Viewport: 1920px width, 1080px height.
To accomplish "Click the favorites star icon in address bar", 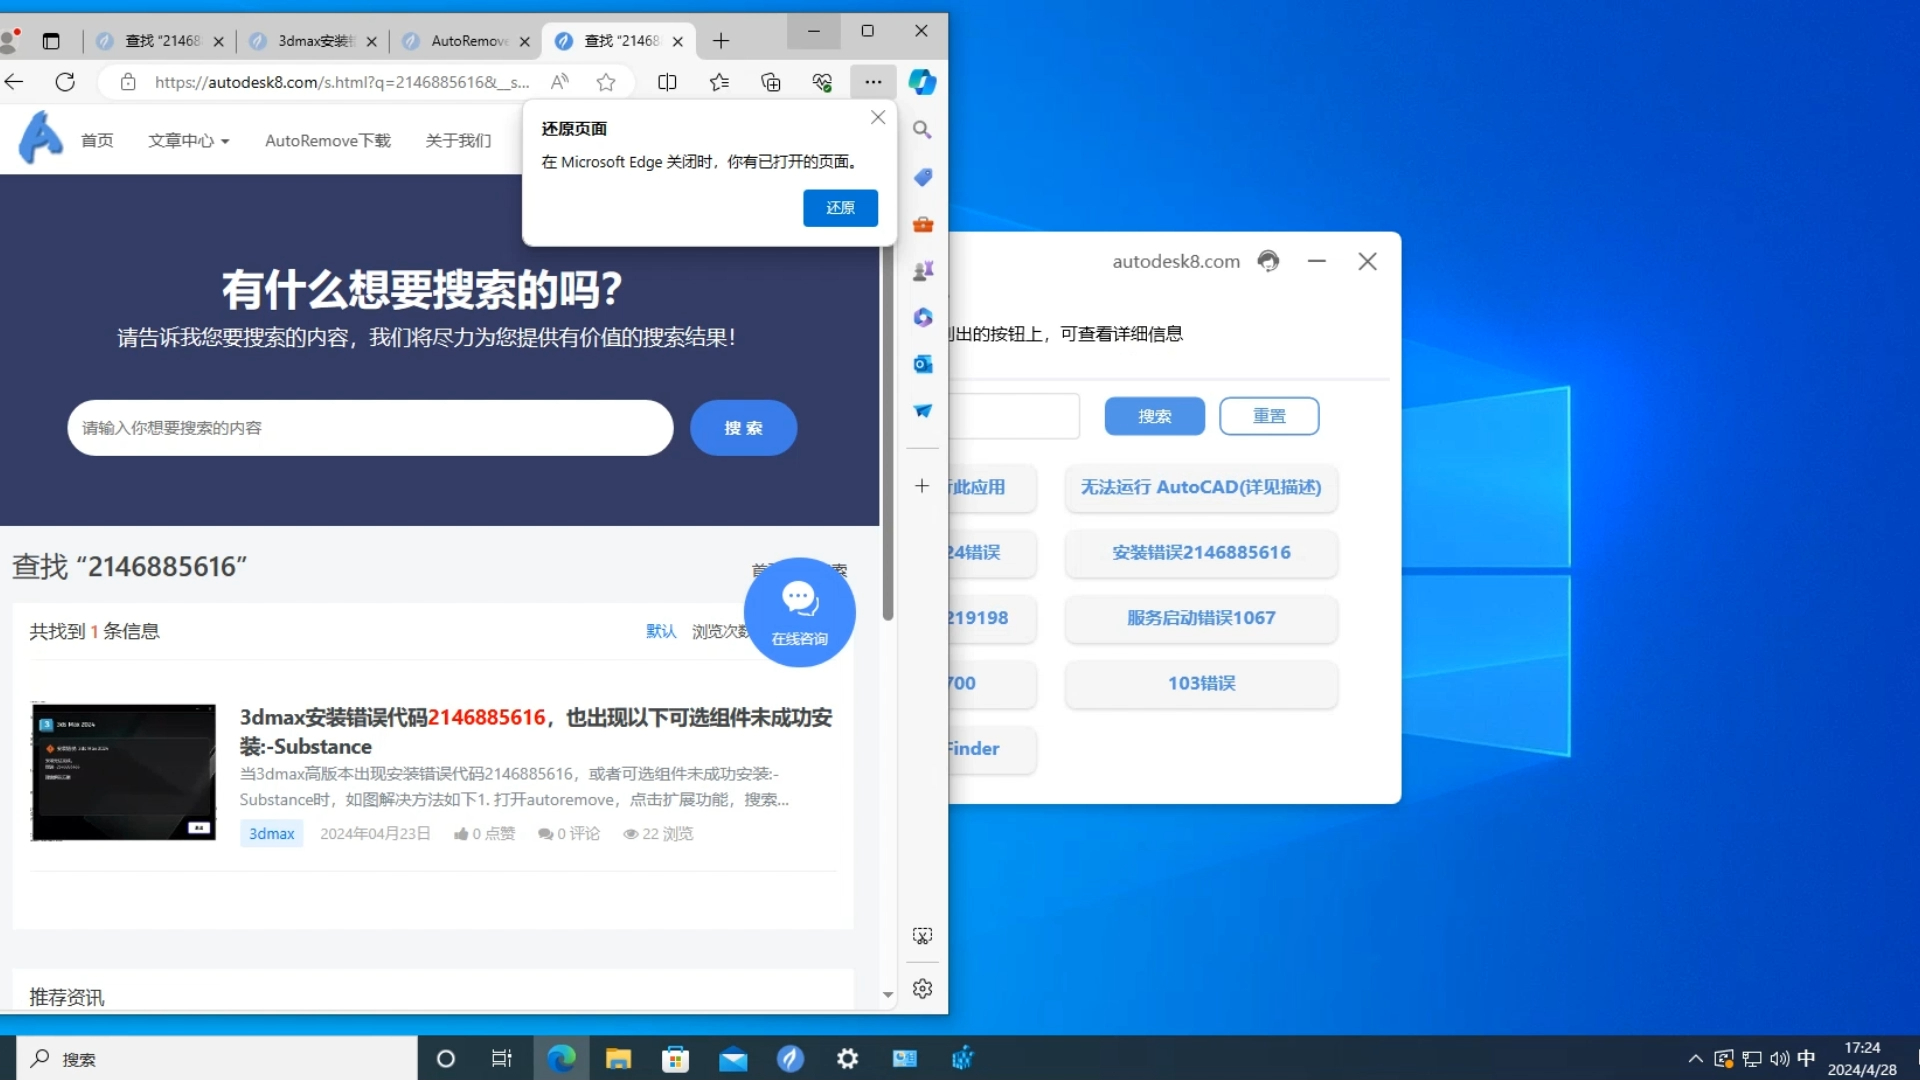I will (x=605, y=82).
